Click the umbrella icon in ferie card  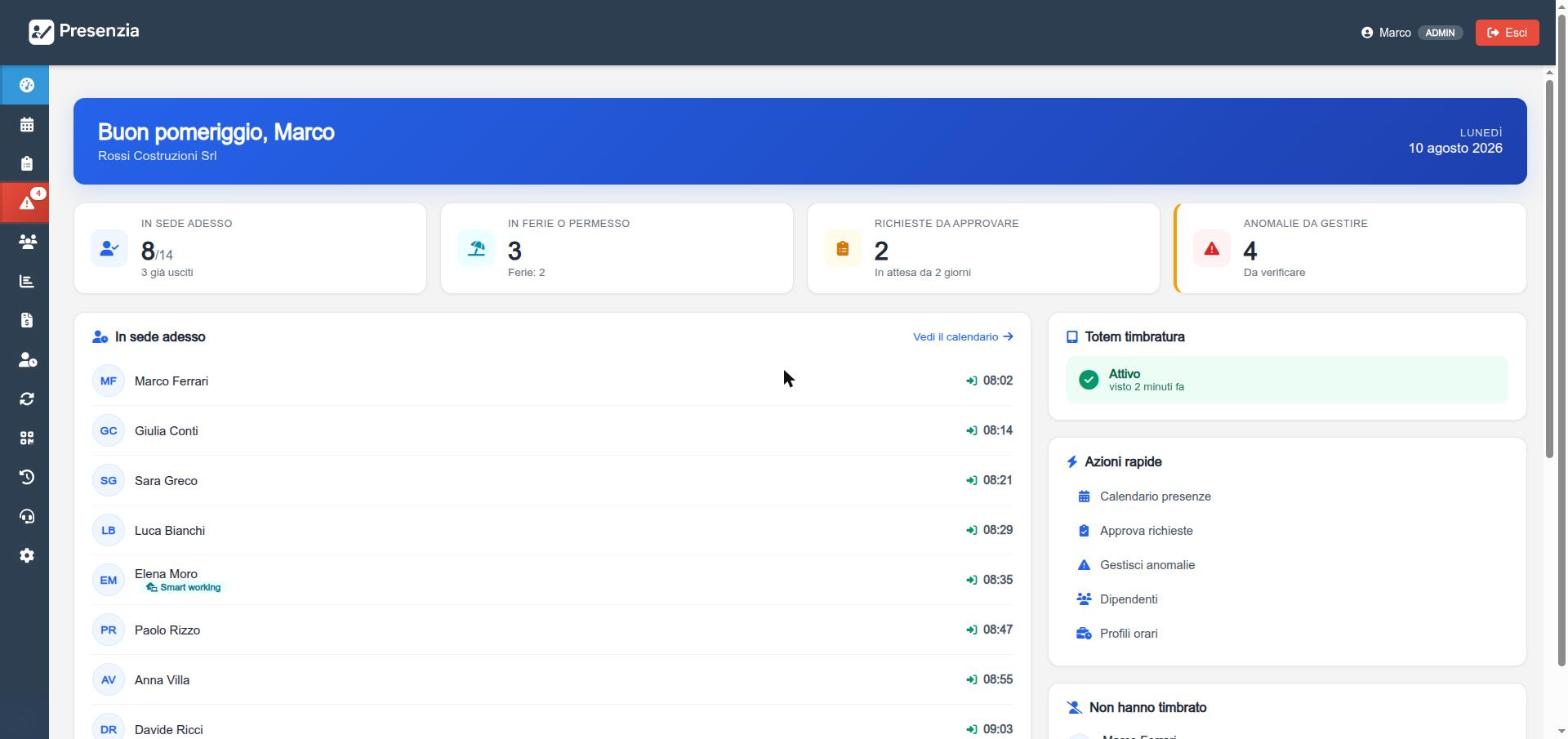coord(476,248)
